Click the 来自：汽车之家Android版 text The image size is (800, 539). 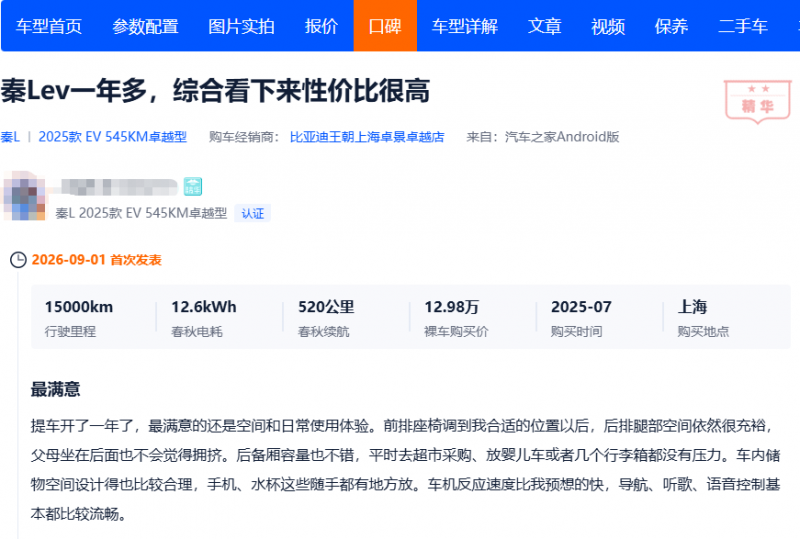pyautogui.click(x=543, y=137)
